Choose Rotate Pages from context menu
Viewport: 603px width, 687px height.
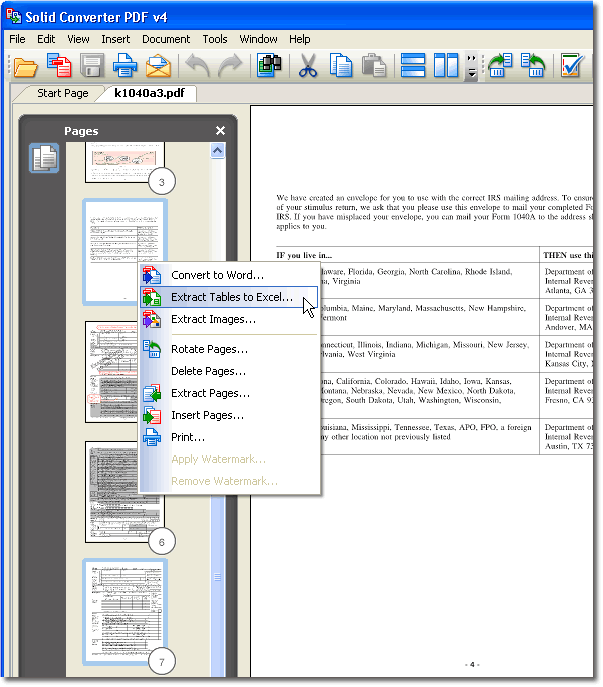(209, 349)
